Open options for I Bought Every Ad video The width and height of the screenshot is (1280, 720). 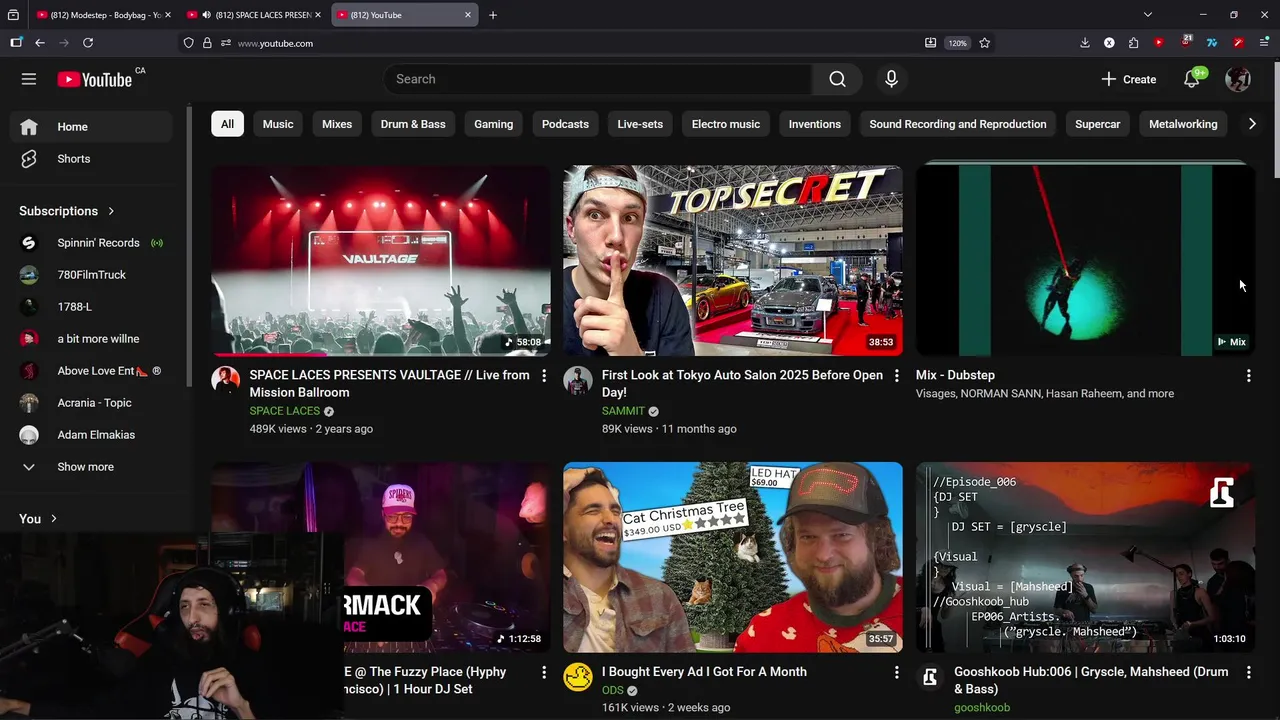tap(896, 672)
